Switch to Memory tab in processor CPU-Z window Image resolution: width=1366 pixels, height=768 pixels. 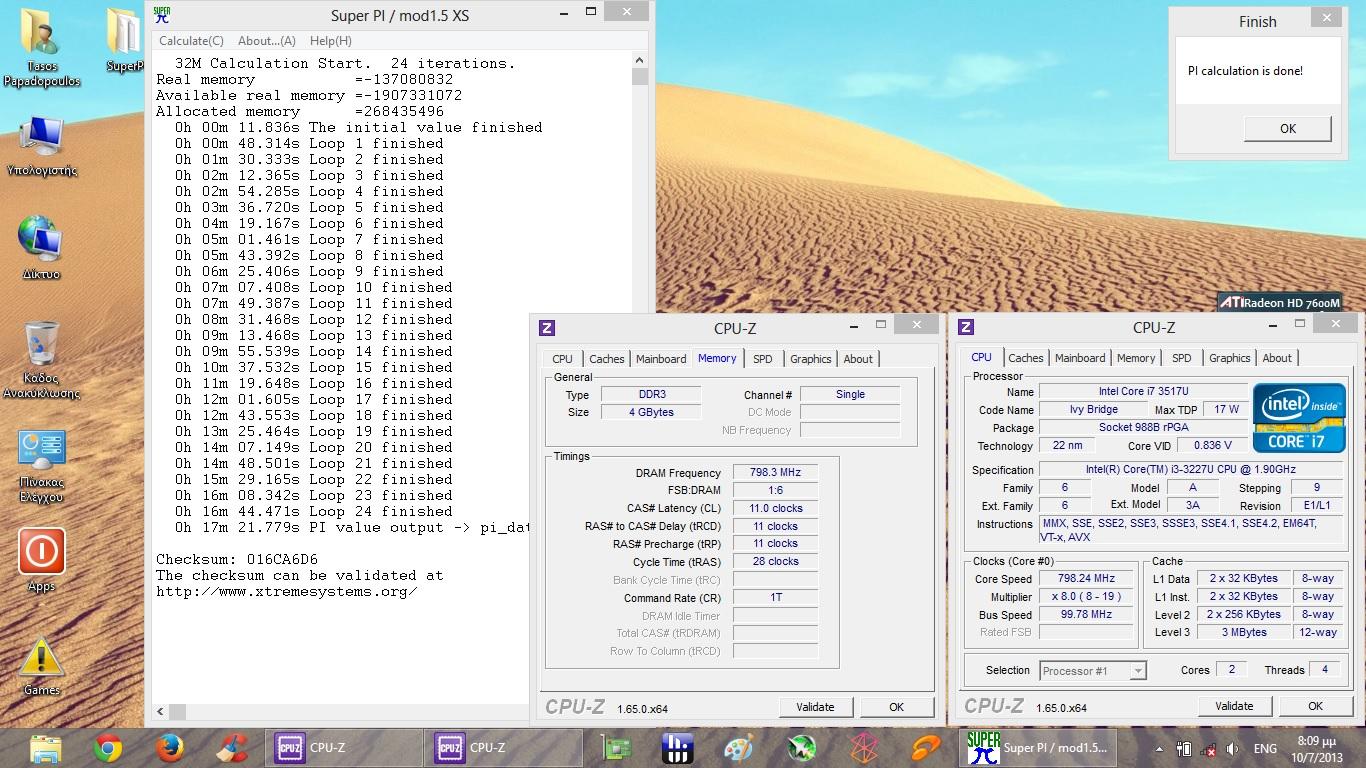[x=1136, y=358]
